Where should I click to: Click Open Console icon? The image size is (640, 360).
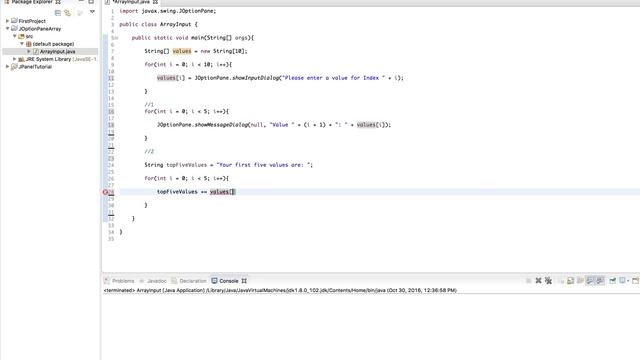(x=636, y=281)
